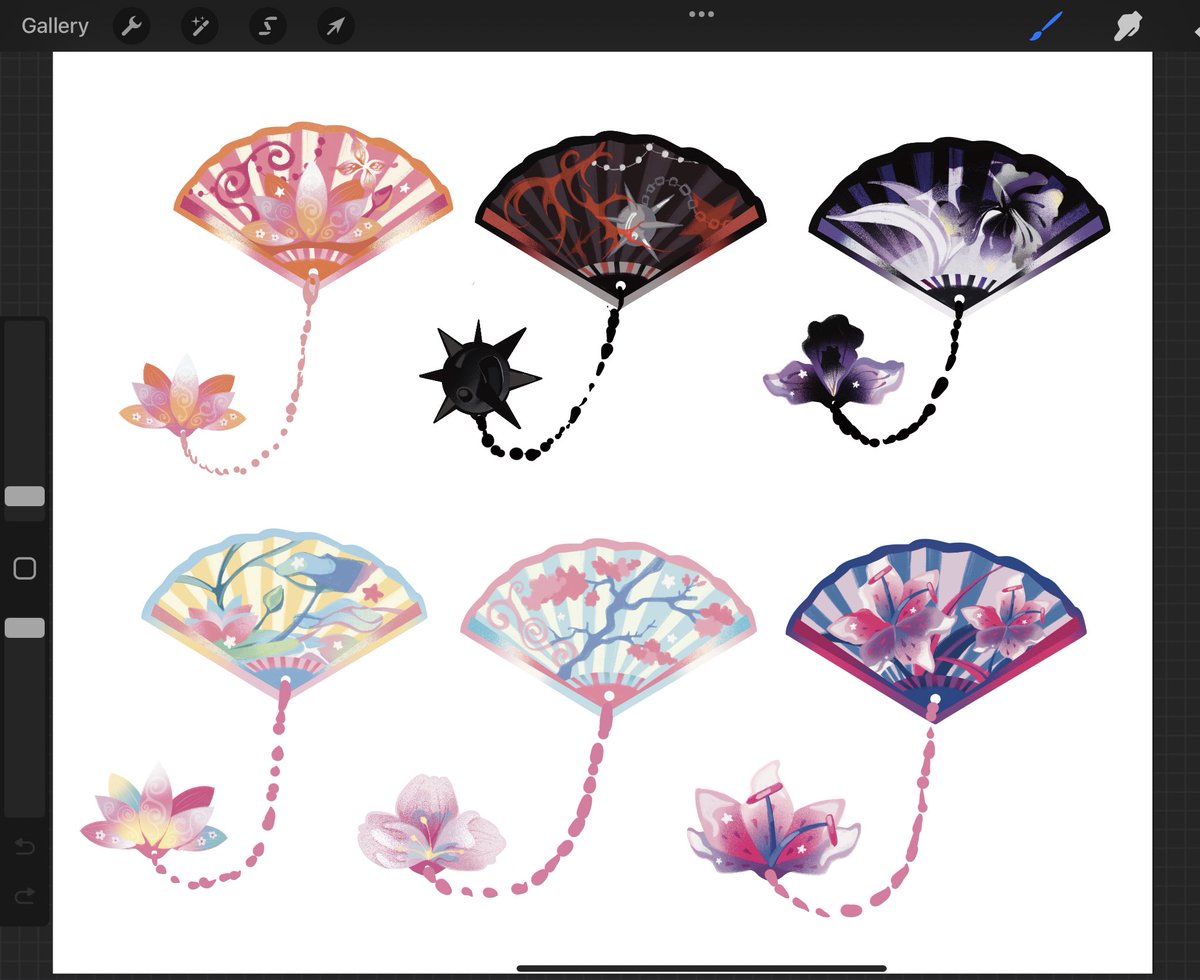Activate the Transform arrow tool
Viewport: 1200px width, 980px height.
pos(336,26)
